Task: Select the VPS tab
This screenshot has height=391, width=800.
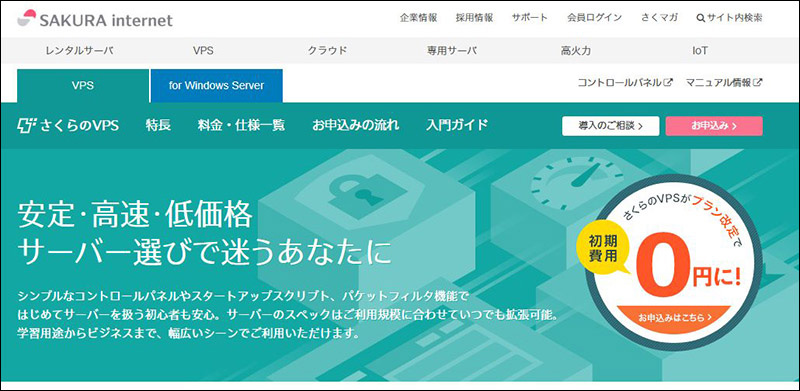Action: point(83,86)
